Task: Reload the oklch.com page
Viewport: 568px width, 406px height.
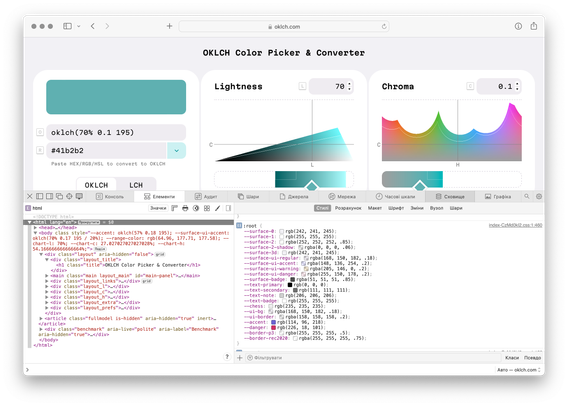Action: pos(384,26)
